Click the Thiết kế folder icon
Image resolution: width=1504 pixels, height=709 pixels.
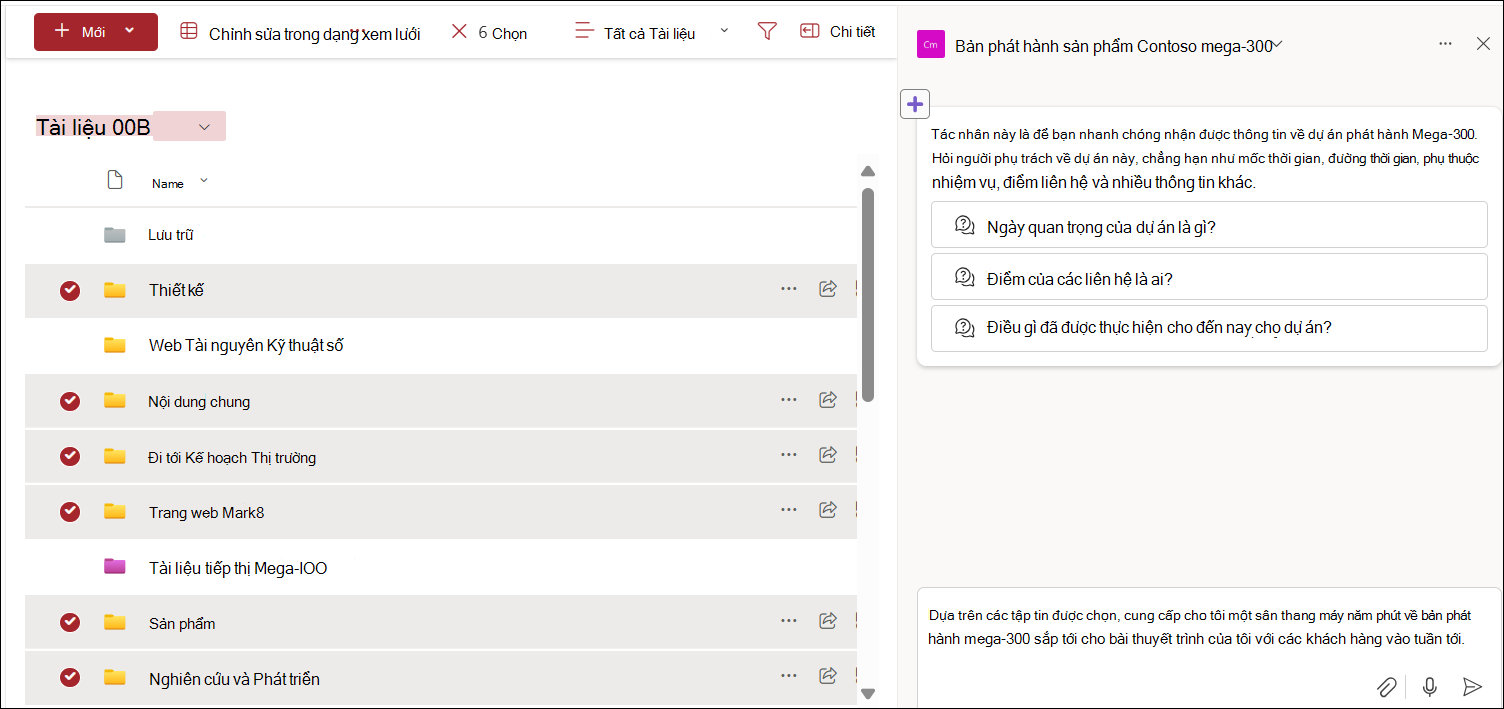[115, 290]
